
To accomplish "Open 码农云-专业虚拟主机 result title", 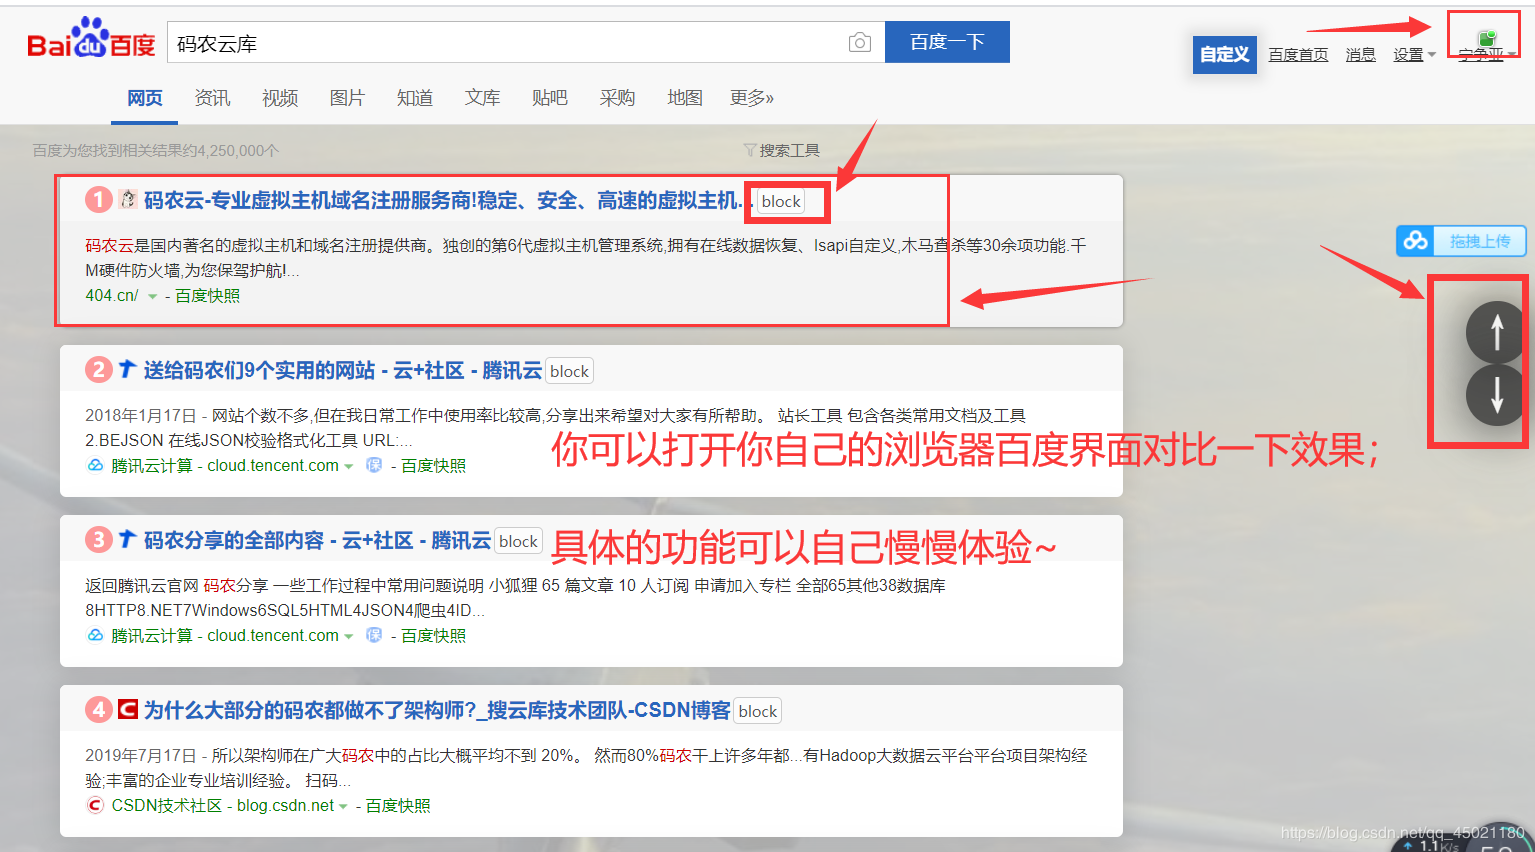I will (x=448, y=201).
